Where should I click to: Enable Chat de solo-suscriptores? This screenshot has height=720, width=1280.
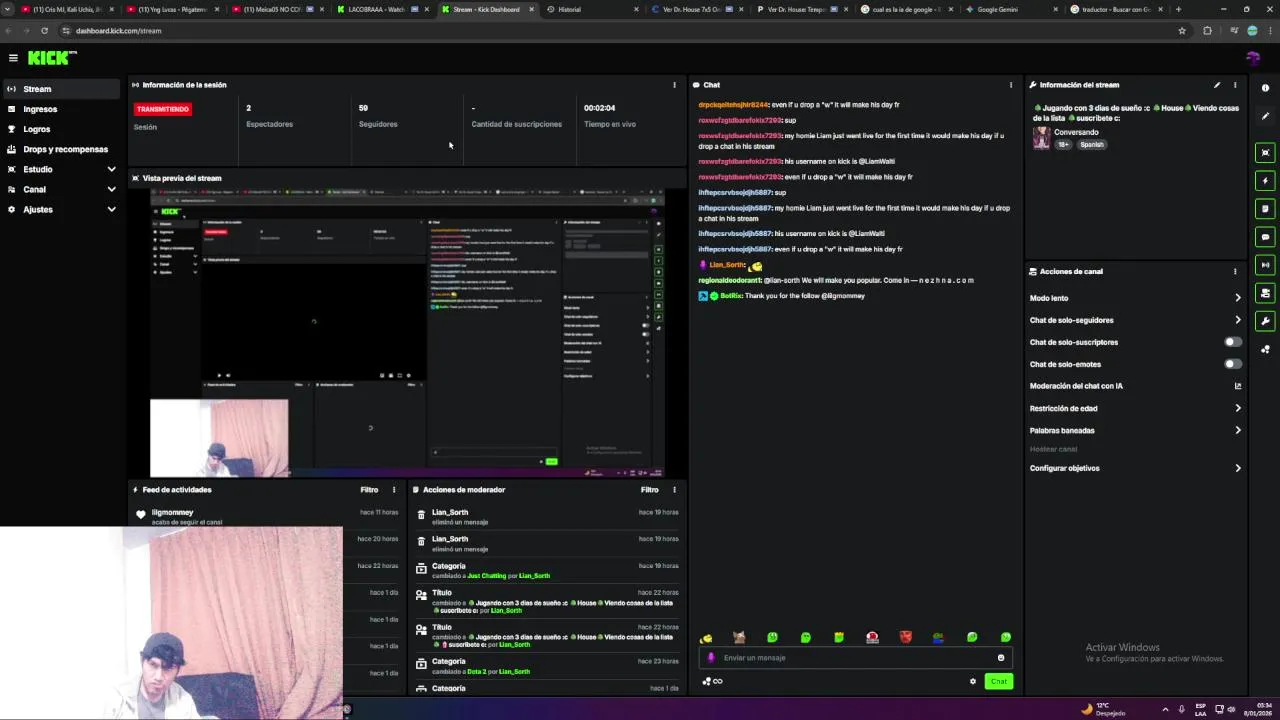point(1233,342)
